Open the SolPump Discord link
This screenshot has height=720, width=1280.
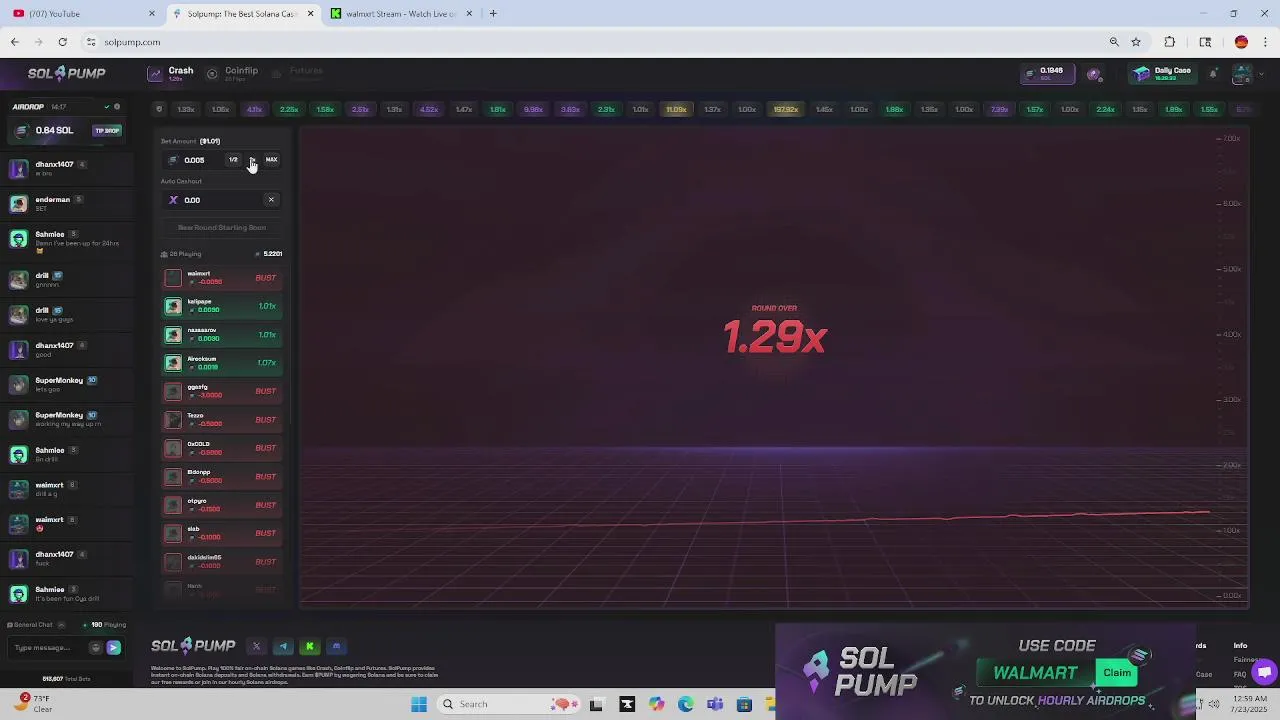[x=336, y=647]
